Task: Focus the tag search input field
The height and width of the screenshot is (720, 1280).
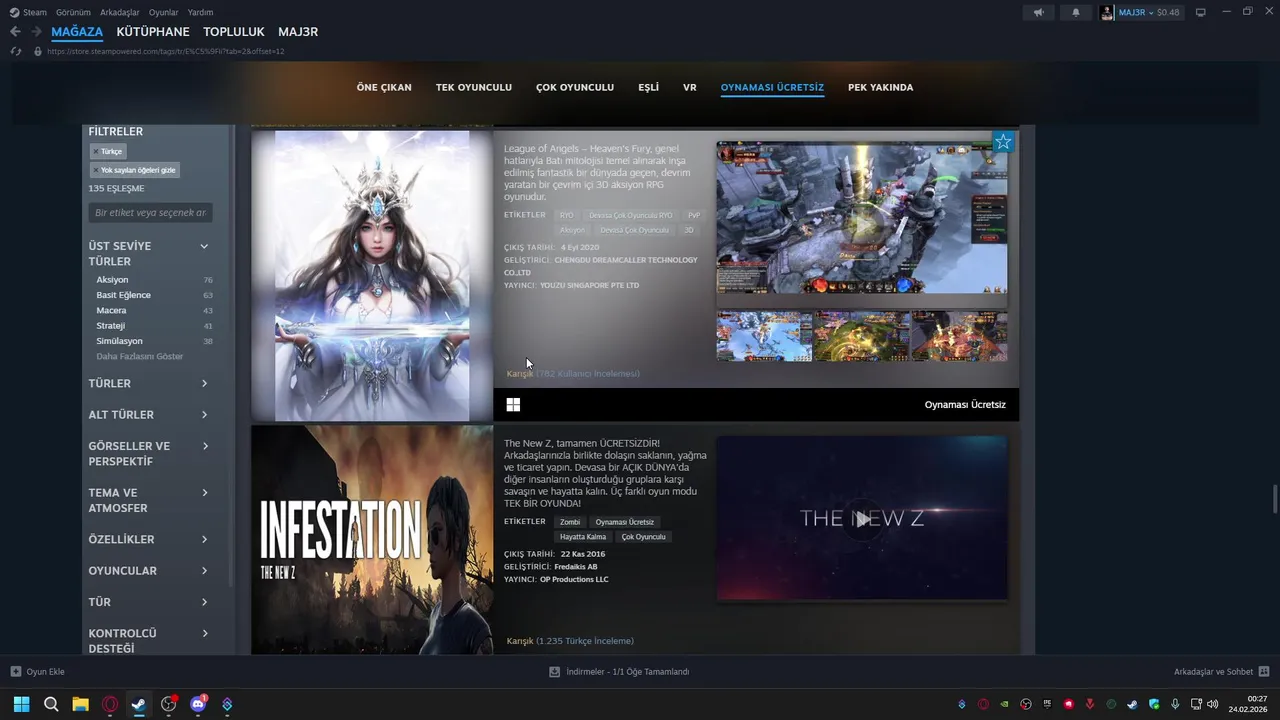Action: (x=150, y=212)
